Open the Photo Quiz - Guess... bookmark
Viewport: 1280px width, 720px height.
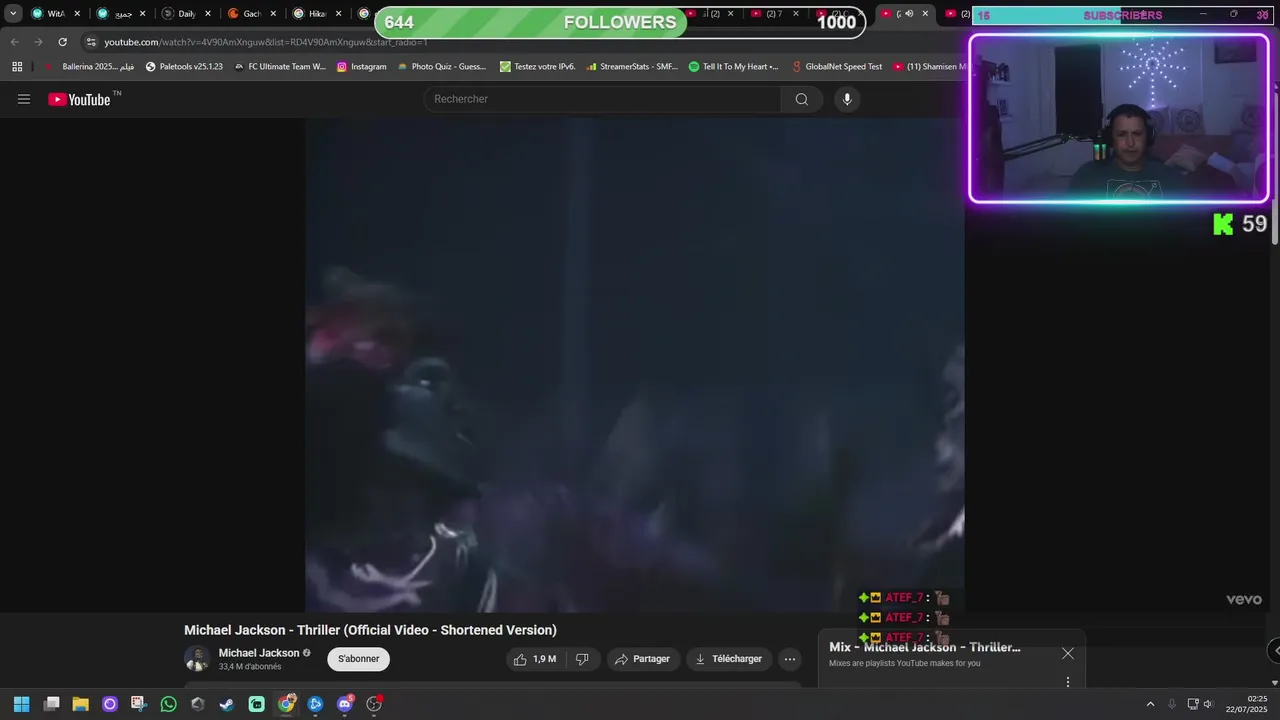[x=441, y=67]
